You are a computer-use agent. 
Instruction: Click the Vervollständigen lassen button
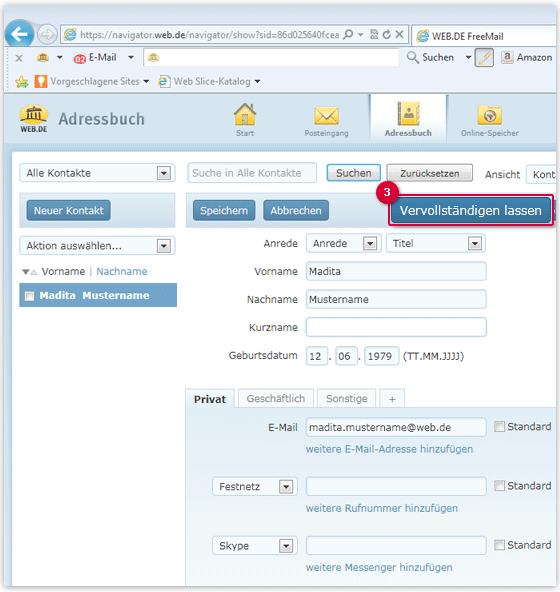(471, 210)
